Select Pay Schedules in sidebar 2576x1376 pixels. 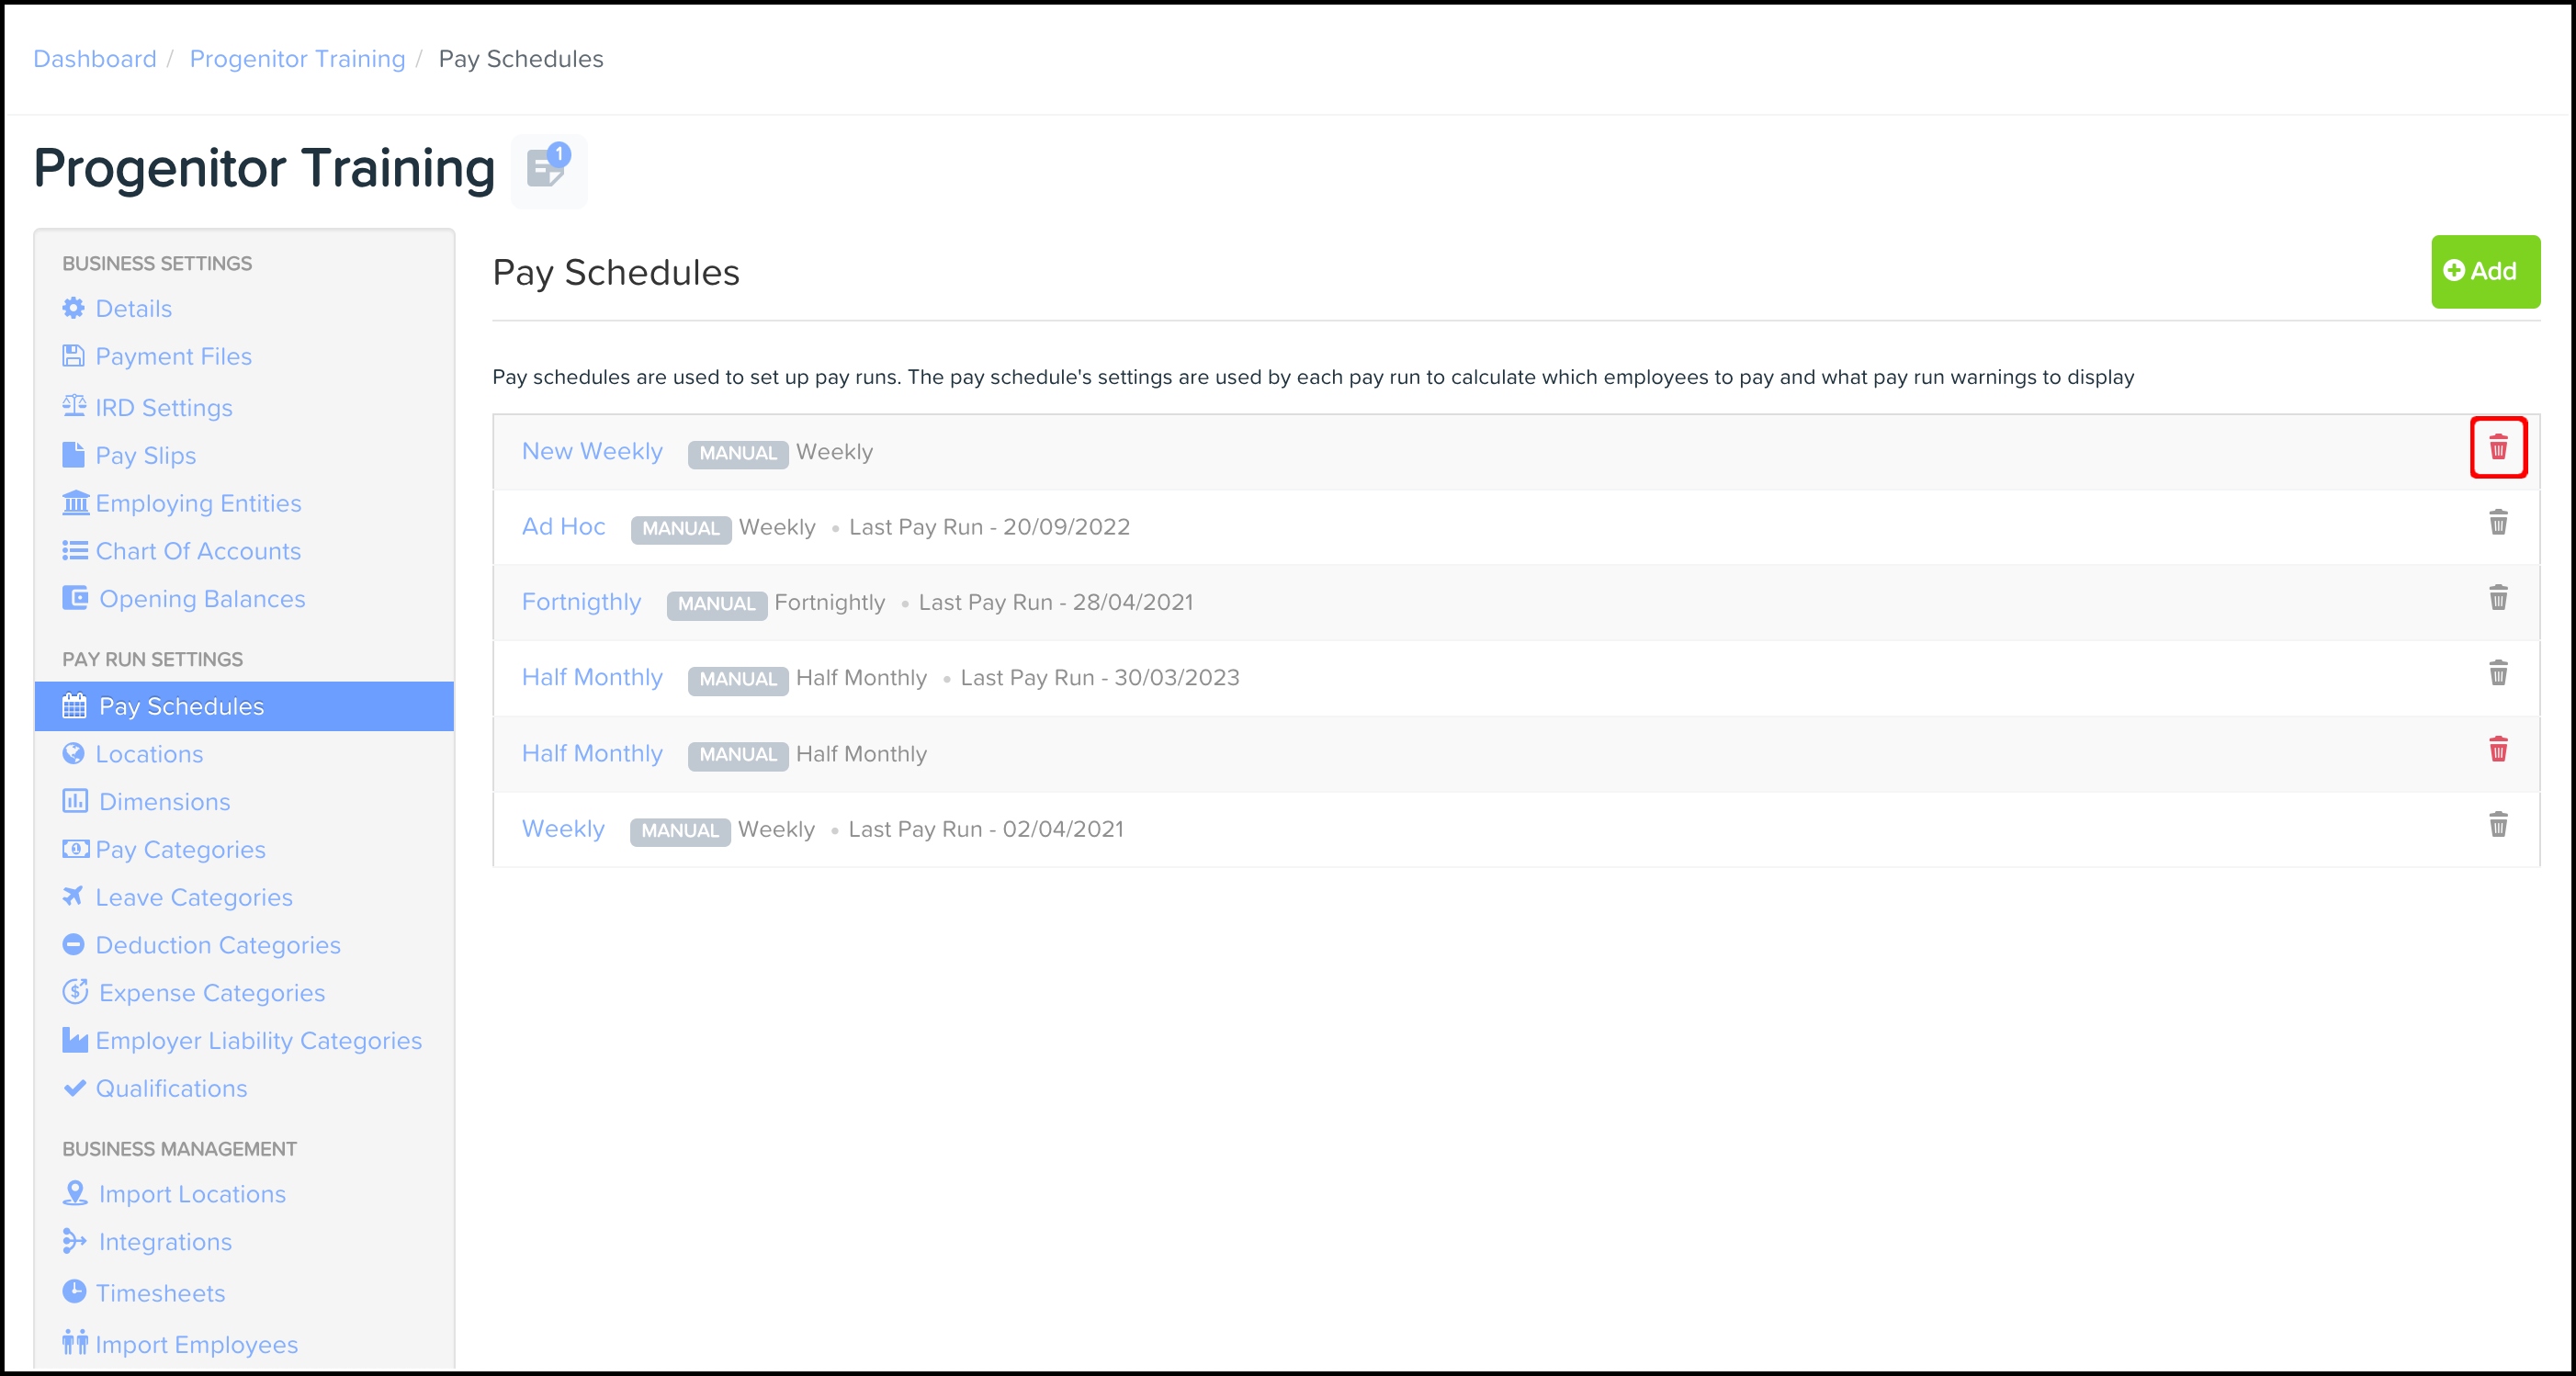pos(181,707)
